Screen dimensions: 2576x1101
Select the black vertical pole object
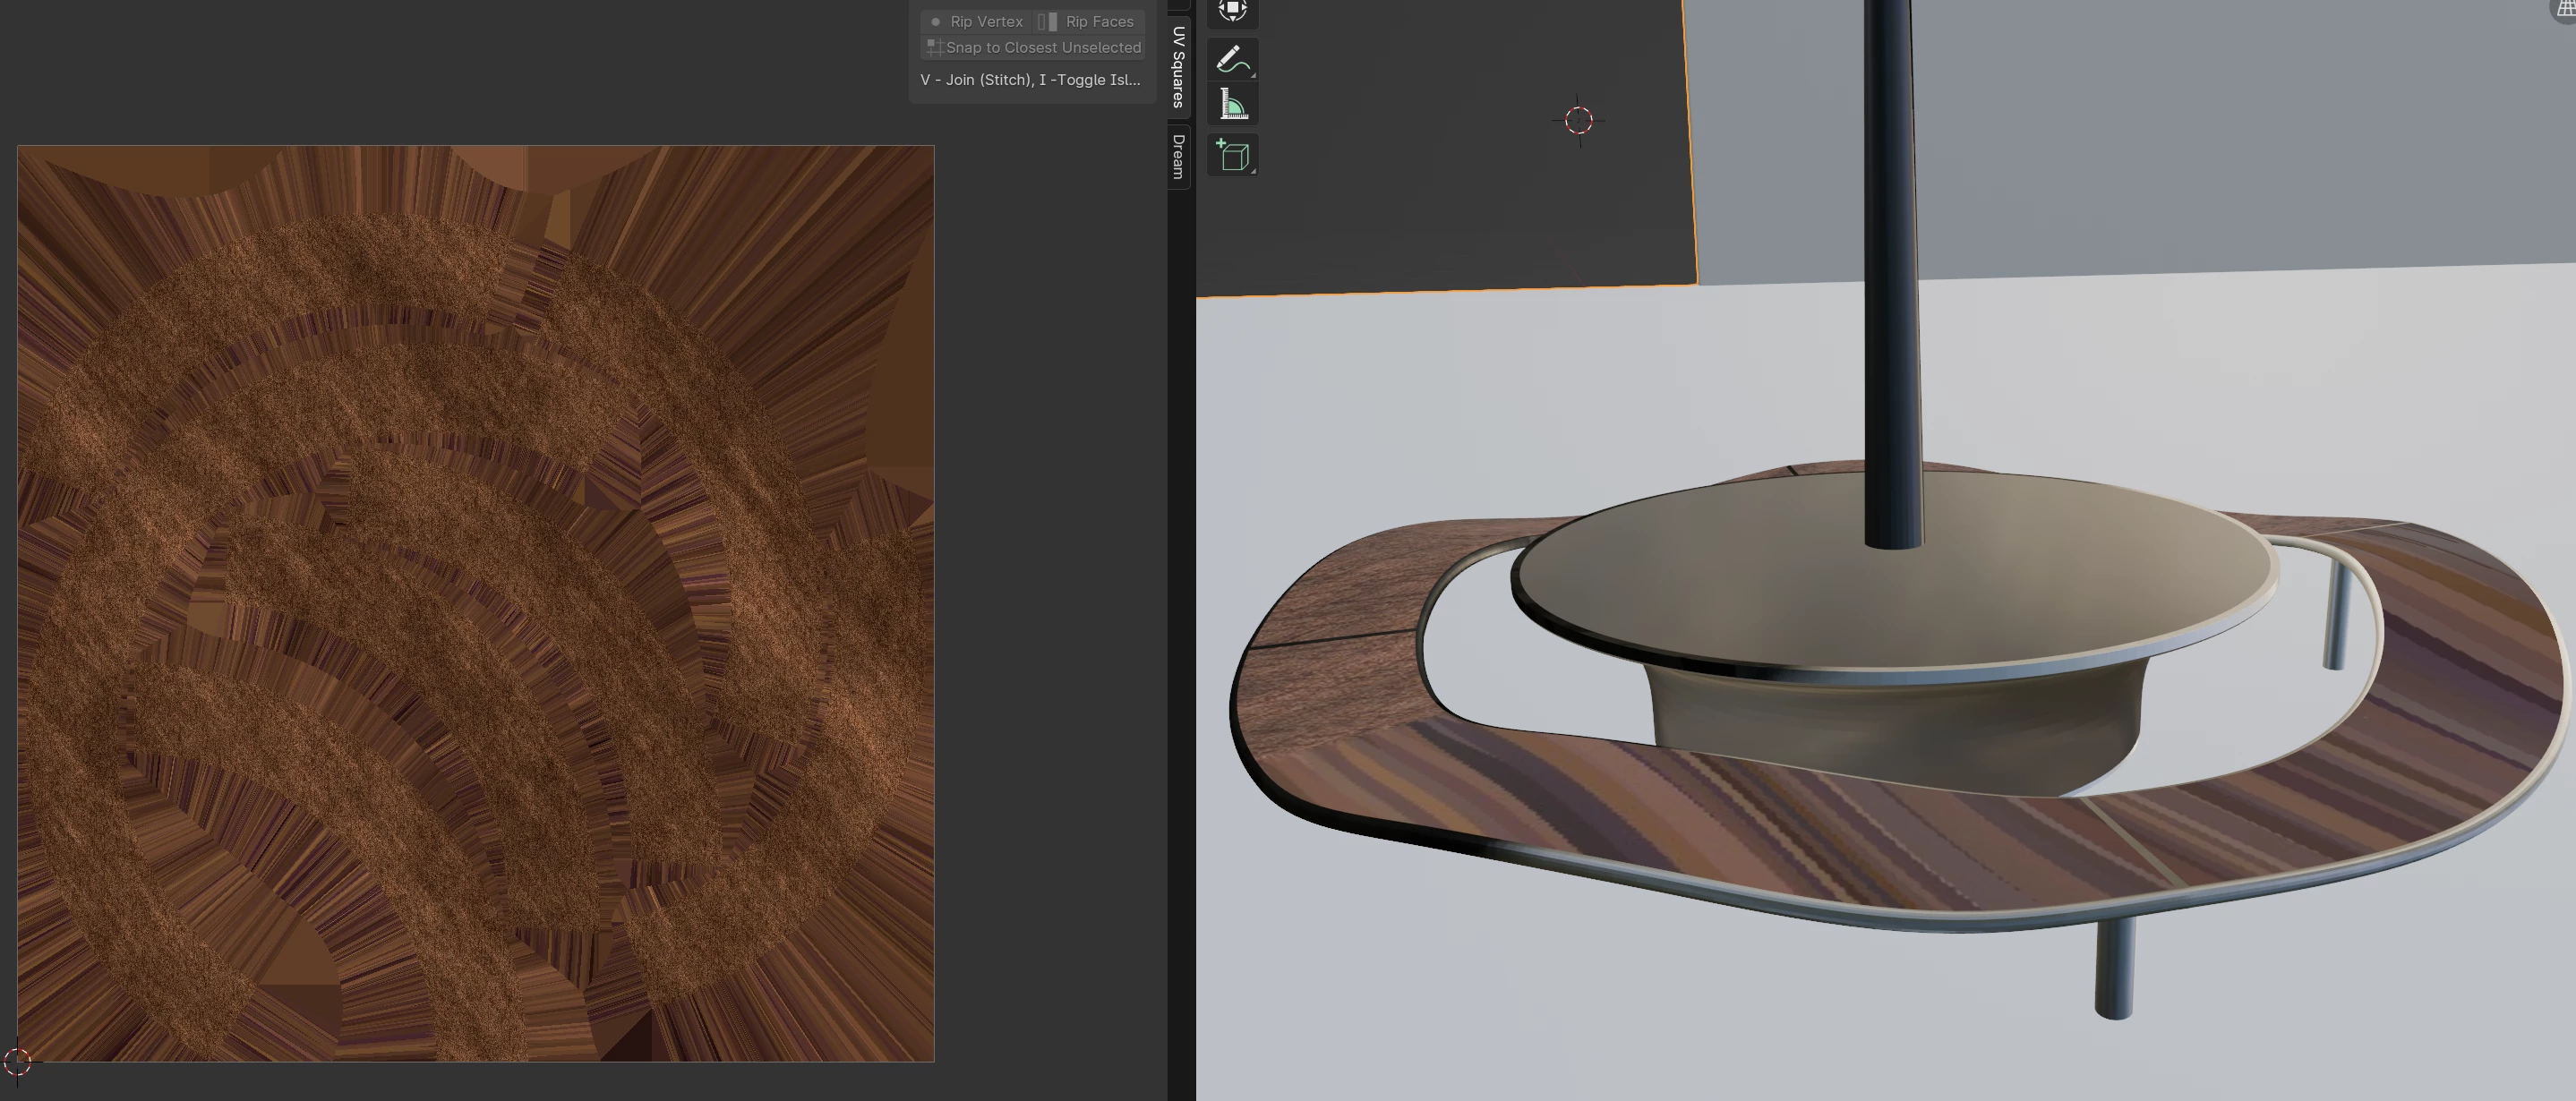point(1892,300)
